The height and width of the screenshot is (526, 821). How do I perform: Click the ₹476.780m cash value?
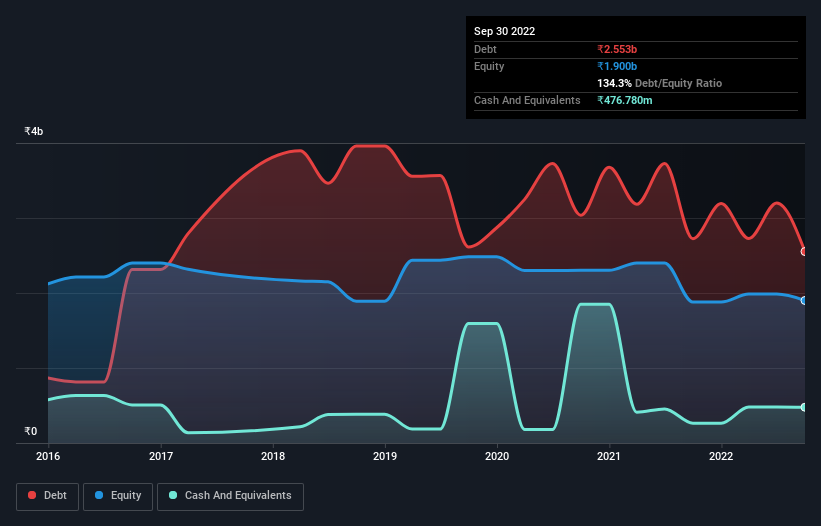point(625,100)
